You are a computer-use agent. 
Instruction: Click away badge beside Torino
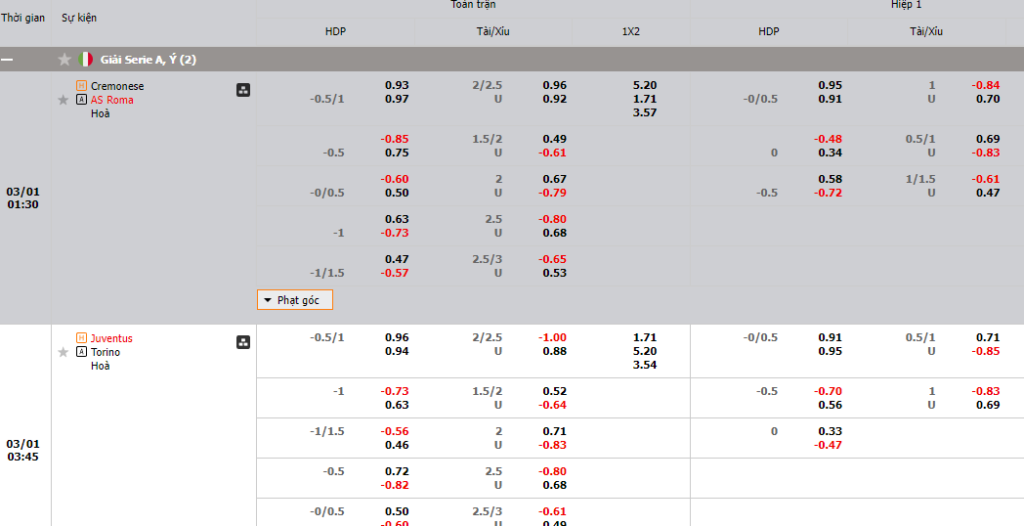click(x=81, y=352)
